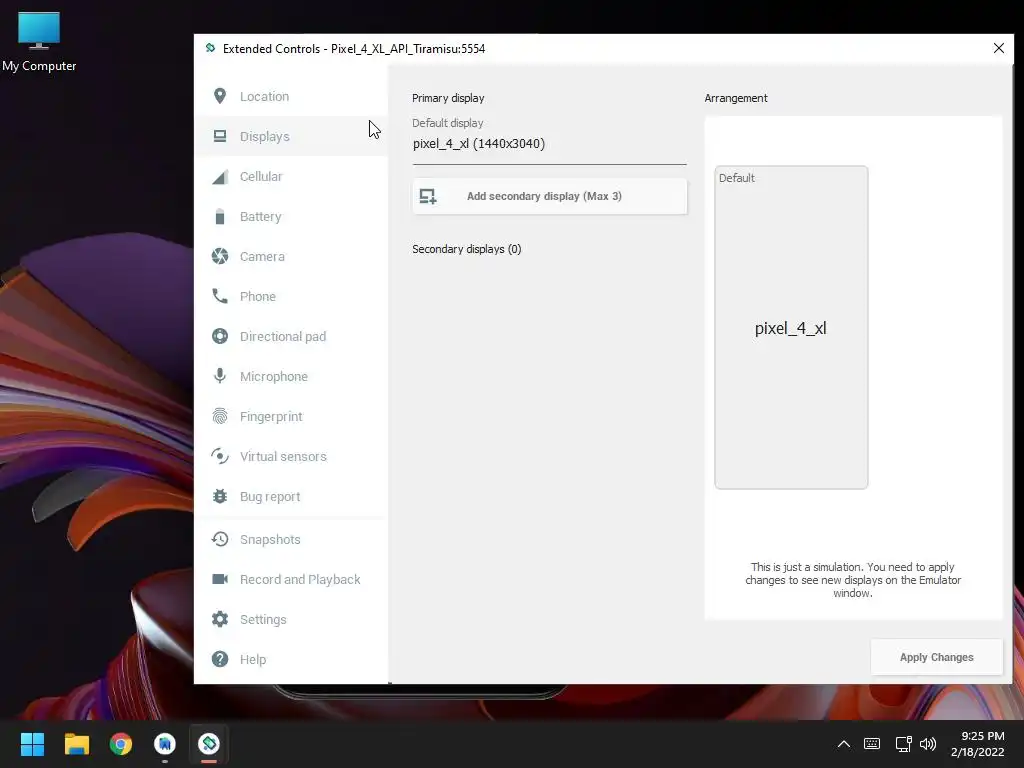The image size is (1024, 768).
Task: Go to the Battery section
Action: coord(291,216)
